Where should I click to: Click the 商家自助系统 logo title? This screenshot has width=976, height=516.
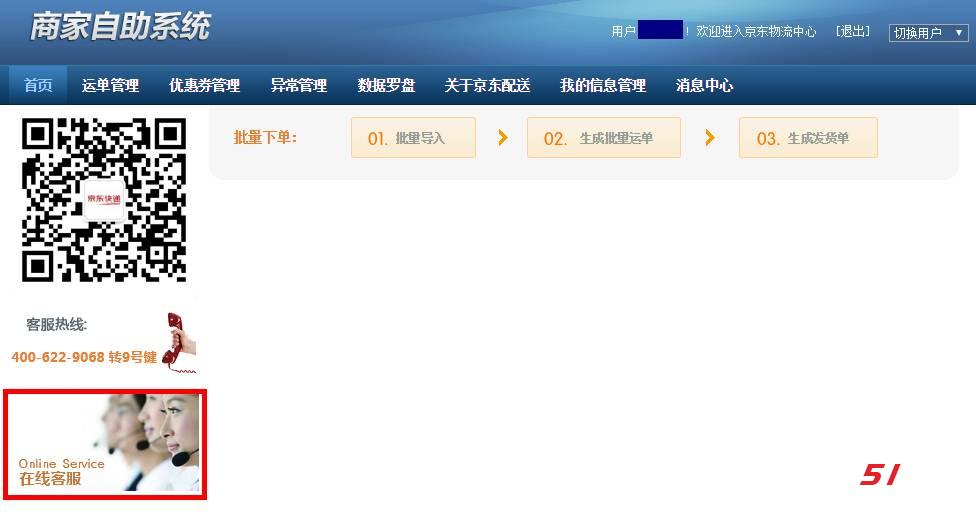(x=120, y=27)
